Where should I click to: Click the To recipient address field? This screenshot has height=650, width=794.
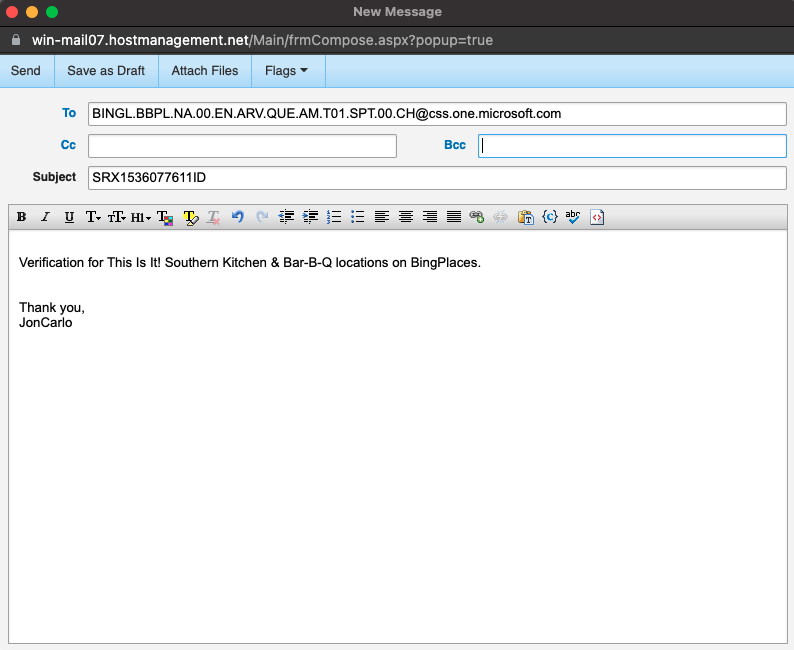coord(437,114)
